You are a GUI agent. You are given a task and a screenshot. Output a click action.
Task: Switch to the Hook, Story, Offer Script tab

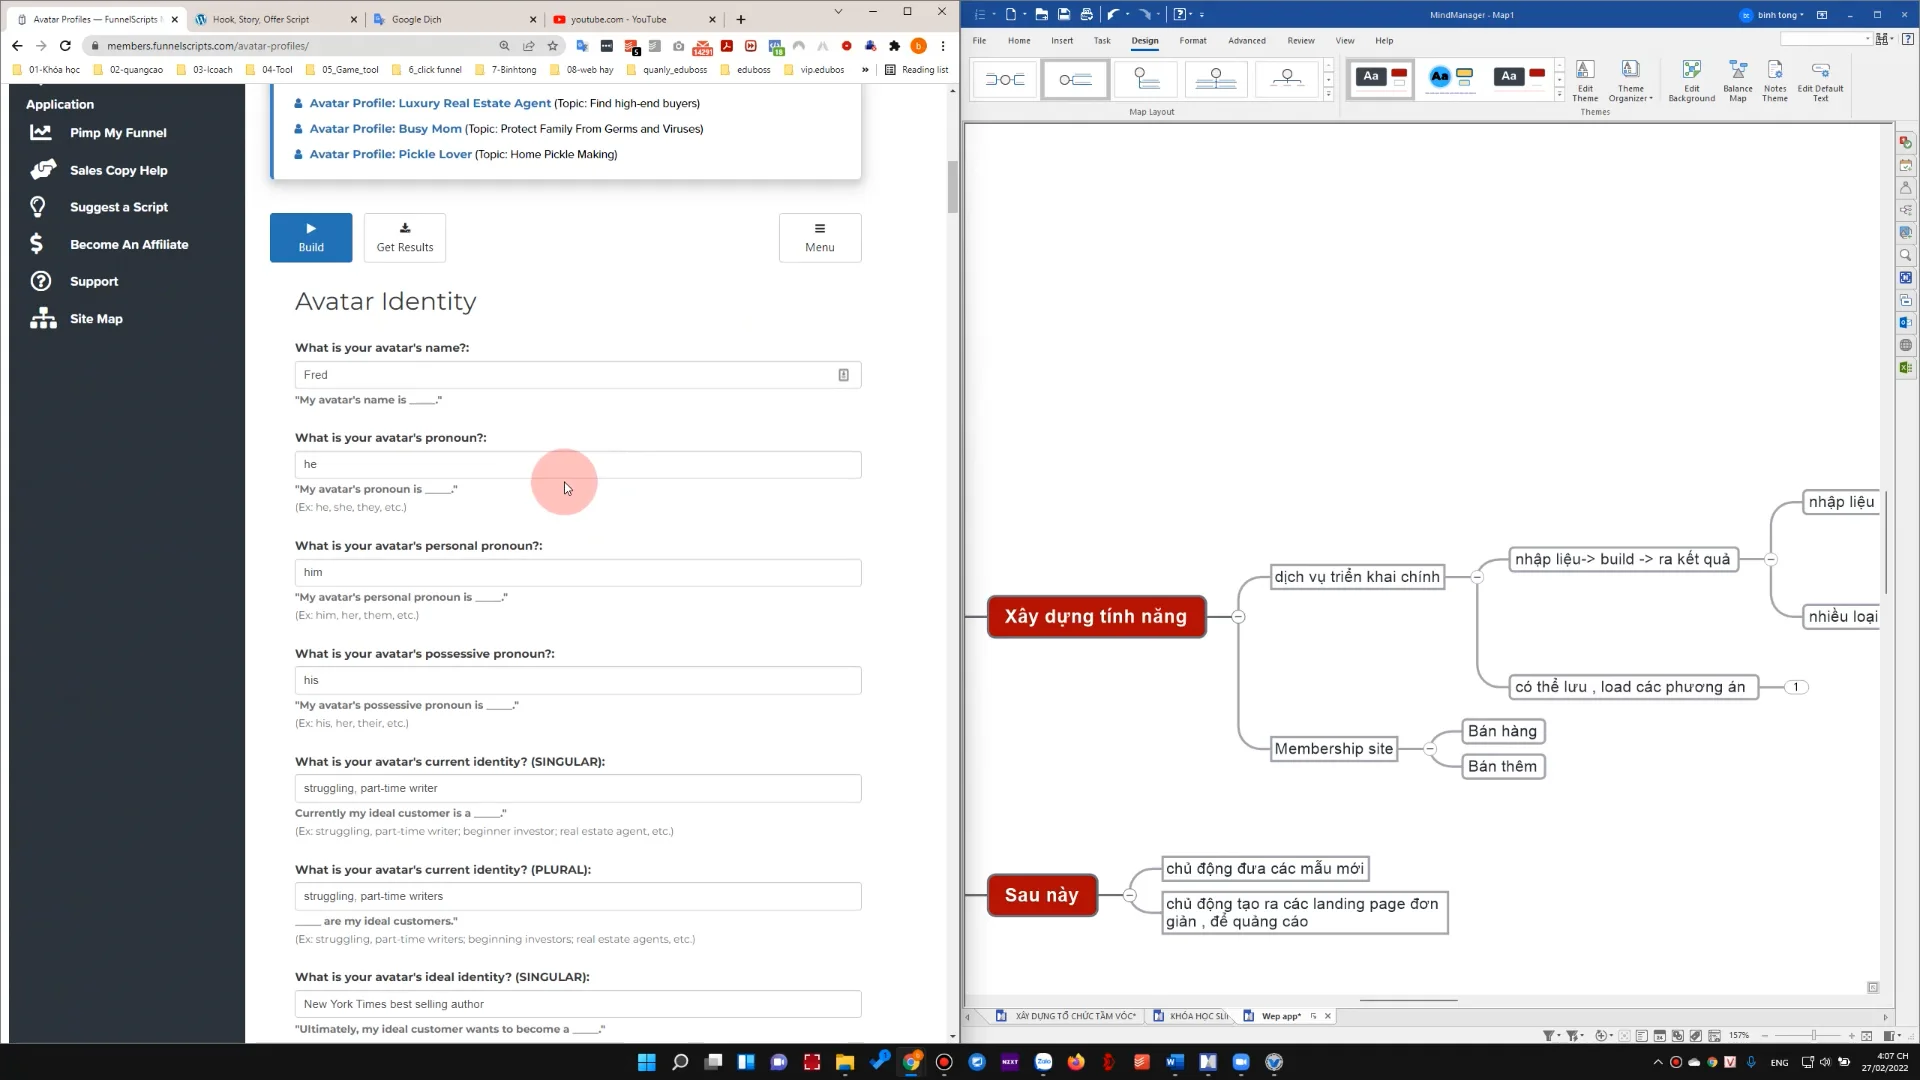(x=277, y=19)
